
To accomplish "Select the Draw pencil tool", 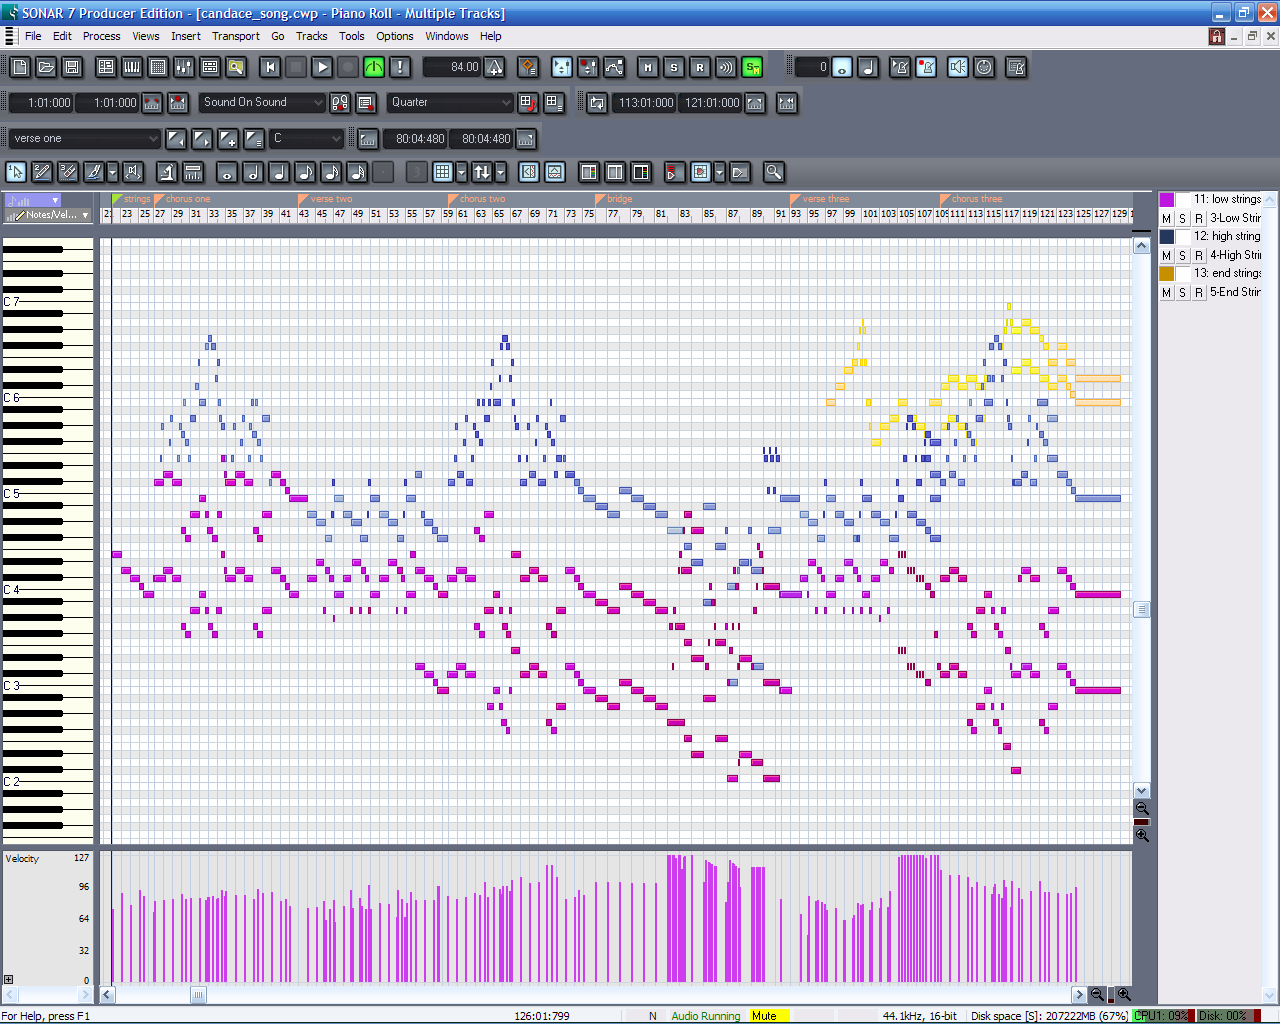I will 42,172.
